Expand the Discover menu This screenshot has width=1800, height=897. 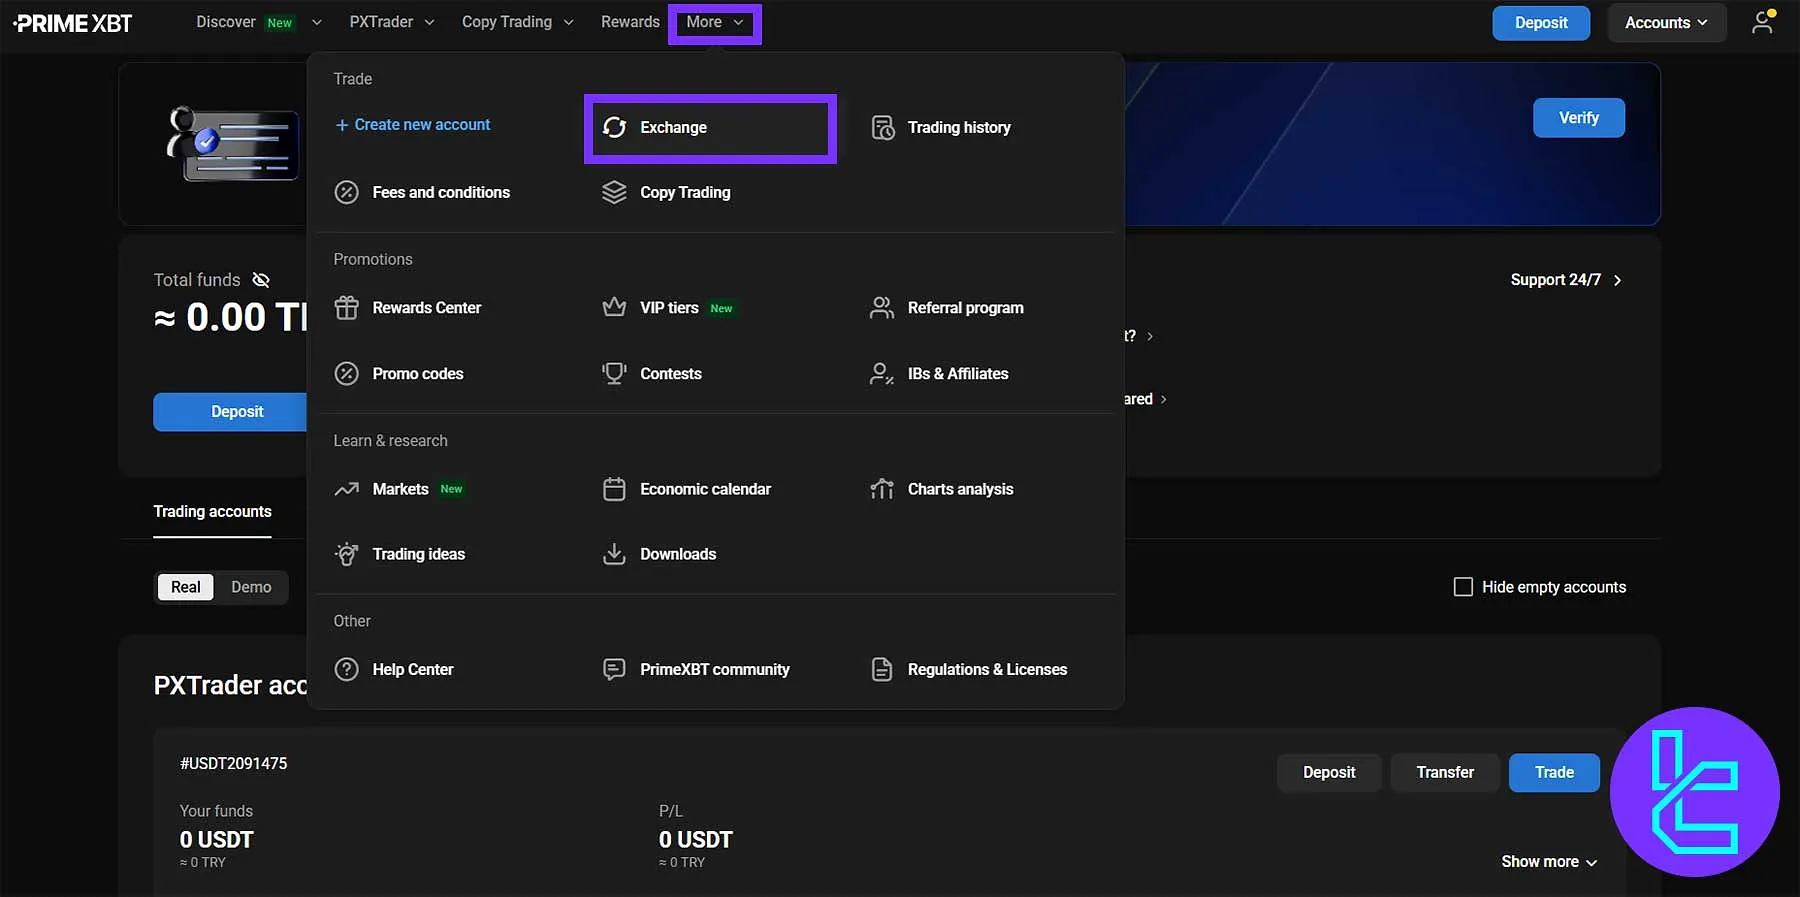tap(258, 22)
